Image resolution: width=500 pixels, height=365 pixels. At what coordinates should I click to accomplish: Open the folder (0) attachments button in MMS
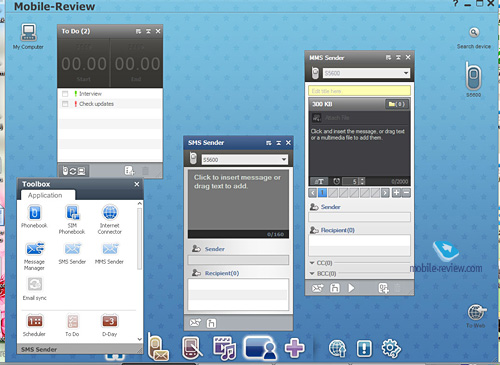(x=397, y=104)
